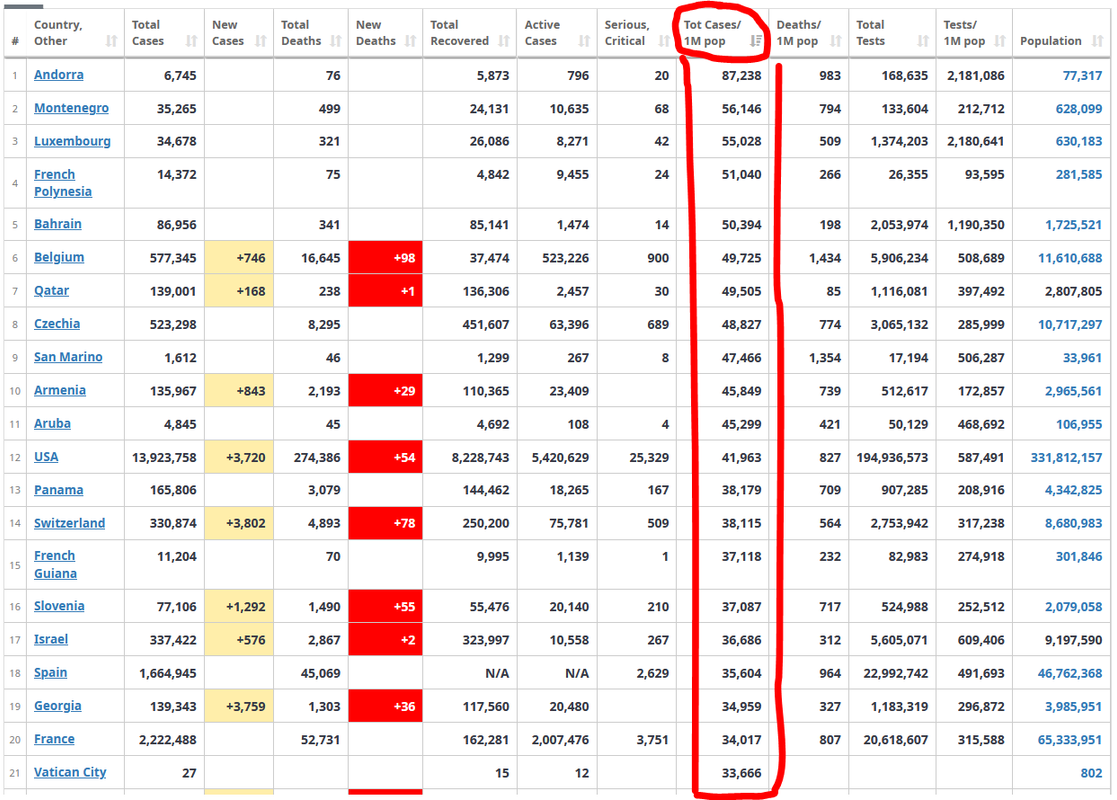Open the Andorra country link

(x=58, y=75)
